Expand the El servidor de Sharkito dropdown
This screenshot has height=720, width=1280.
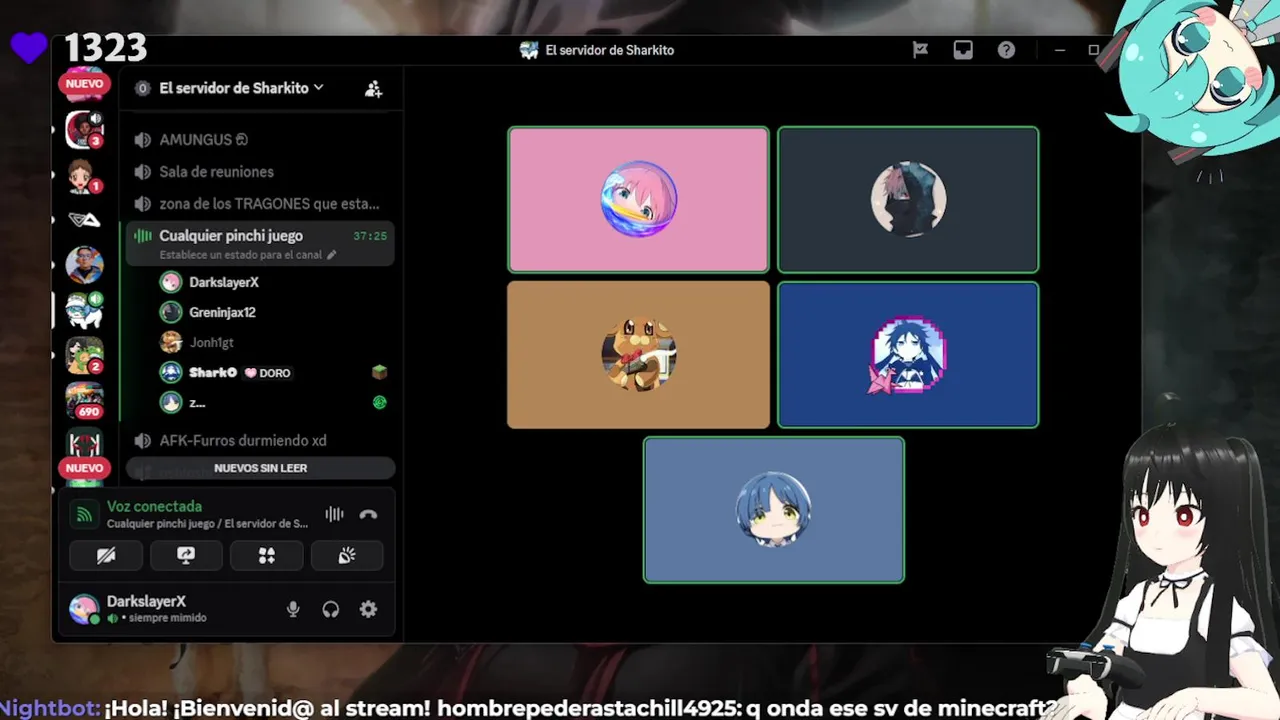pos(241,88)
